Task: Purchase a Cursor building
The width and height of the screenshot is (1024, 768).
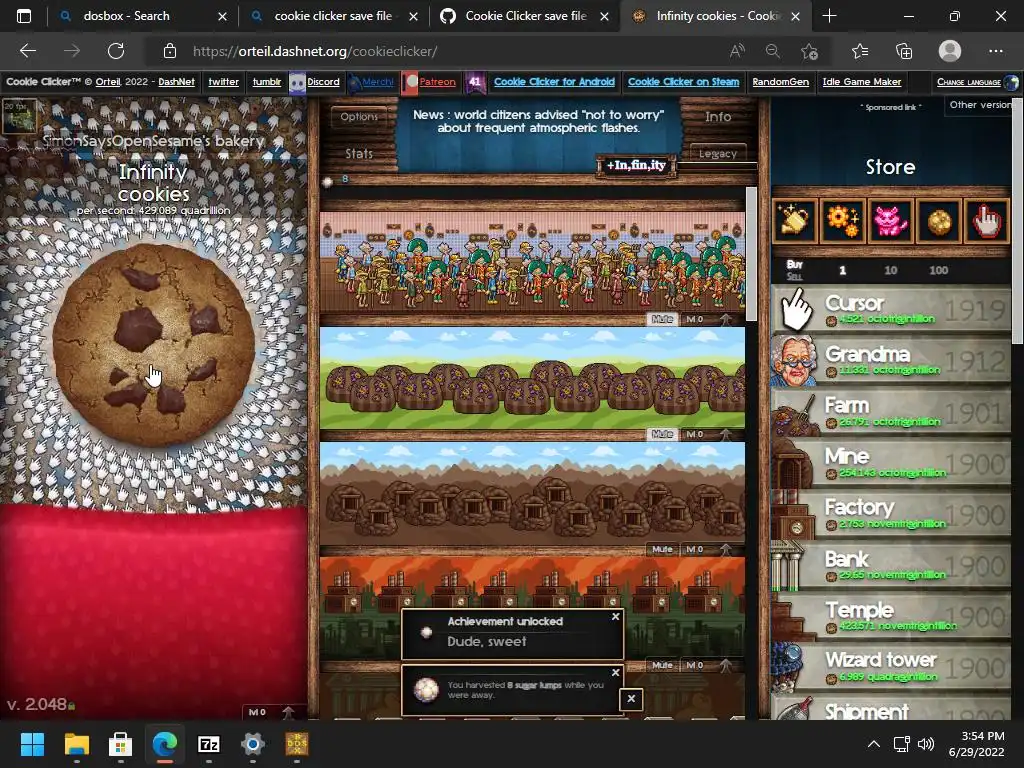Action: pyautogui.click(x=891, y=309)
